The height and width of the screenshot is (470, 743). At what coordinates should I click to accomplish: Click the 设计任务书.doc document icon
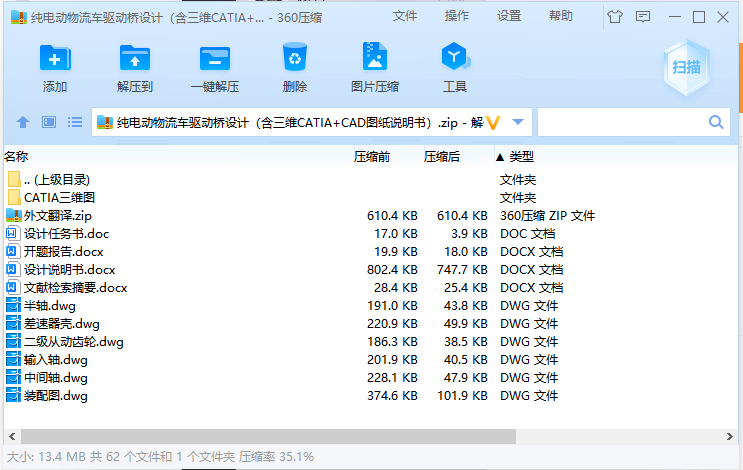[x=12, y=233]
